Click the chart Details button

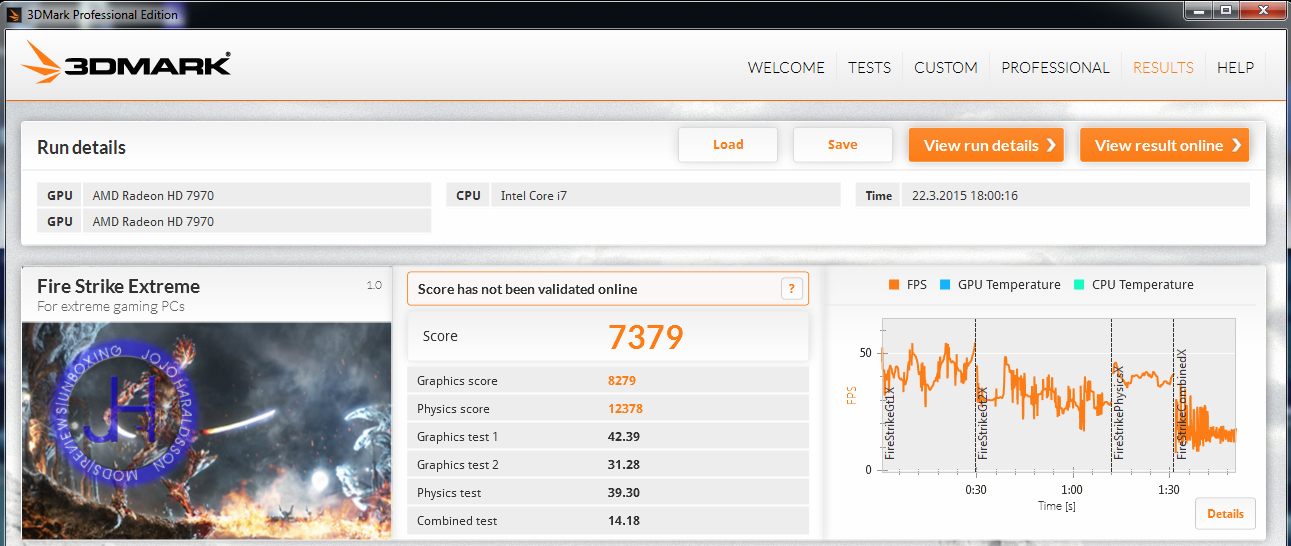point(1225,514)
